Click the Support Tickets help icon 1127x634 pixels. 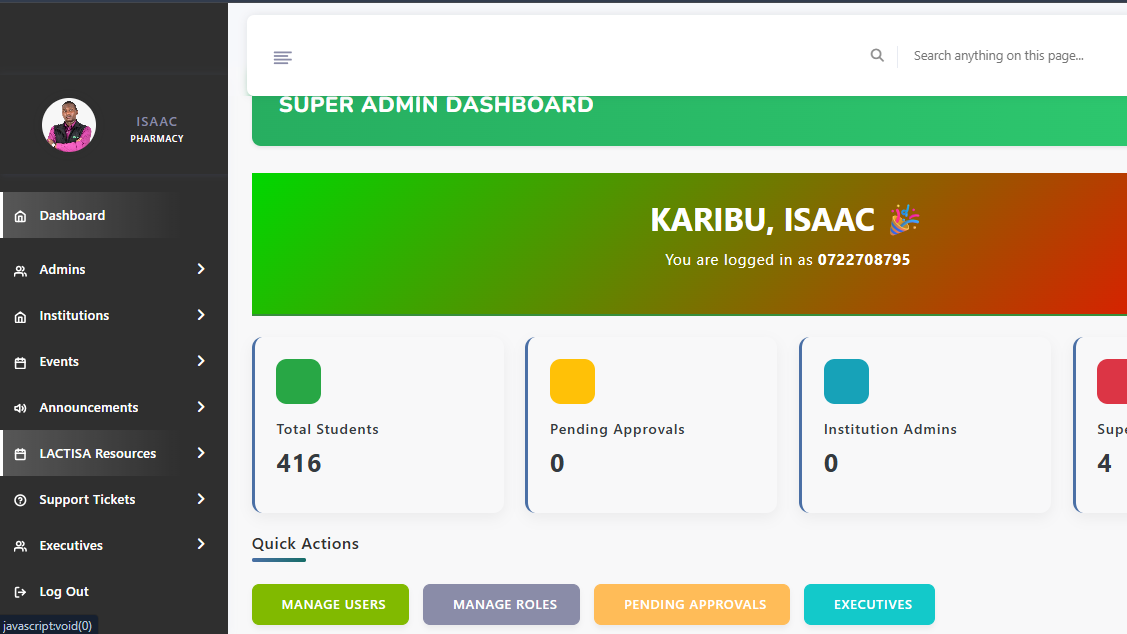point(20,499)
